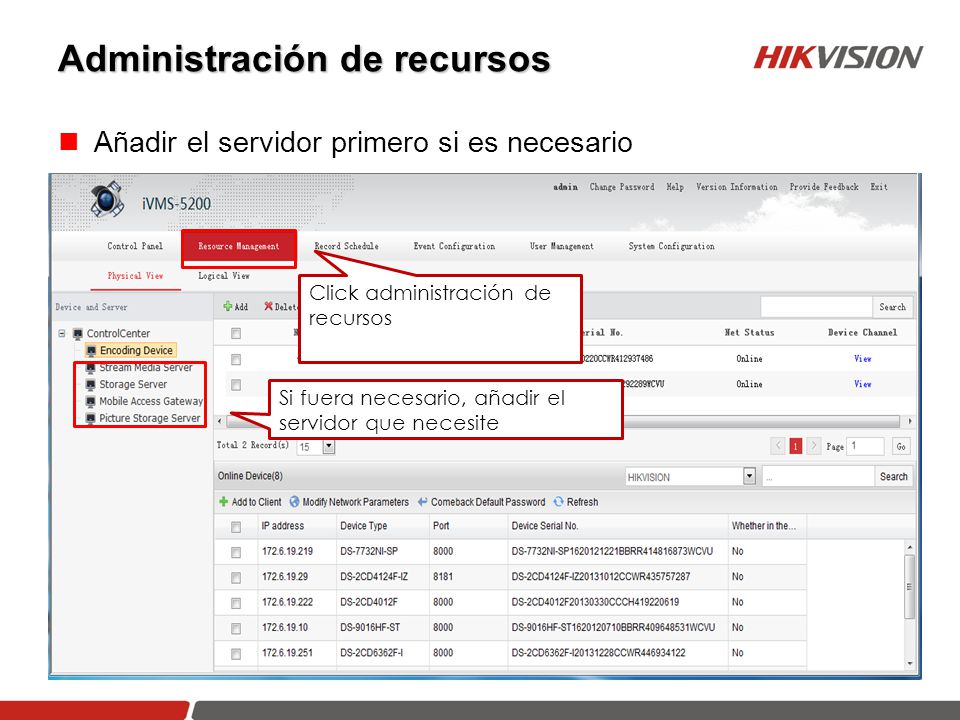Click the port 8181 cell

coord(443,577)
